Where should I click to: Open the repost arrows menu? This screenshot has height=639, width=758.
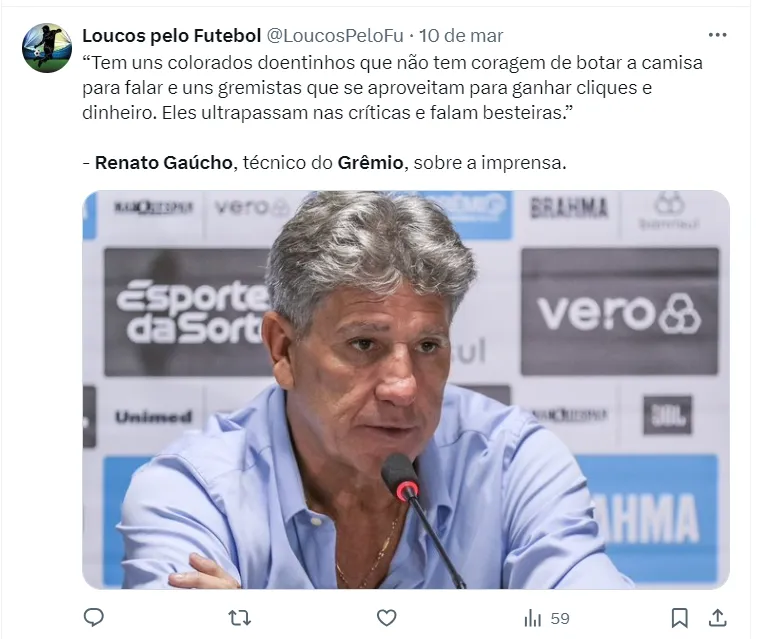point(239,617)
